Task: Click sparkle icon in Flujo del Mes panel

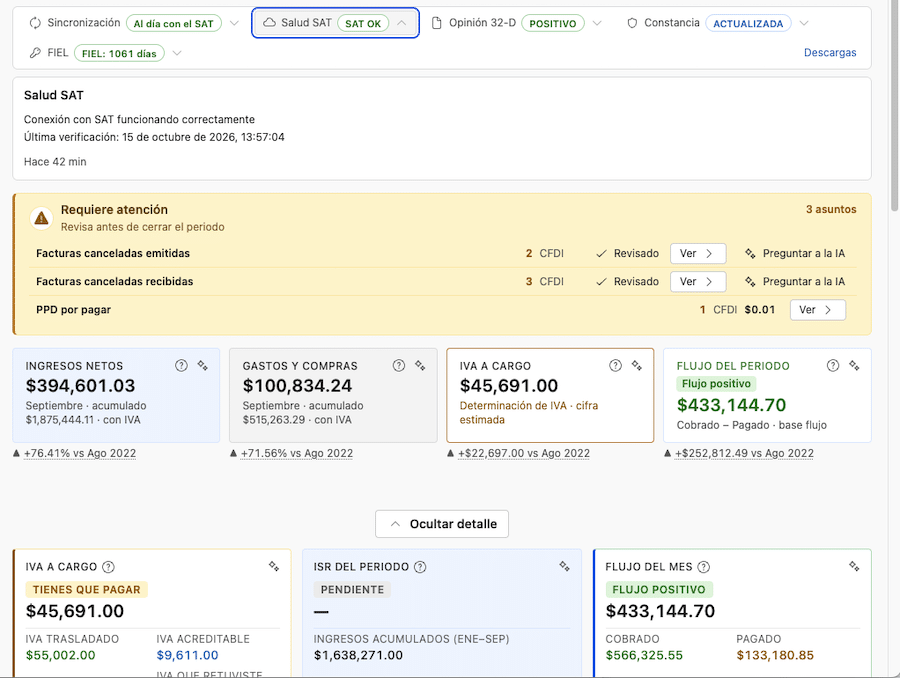Action: click(854, 567)
